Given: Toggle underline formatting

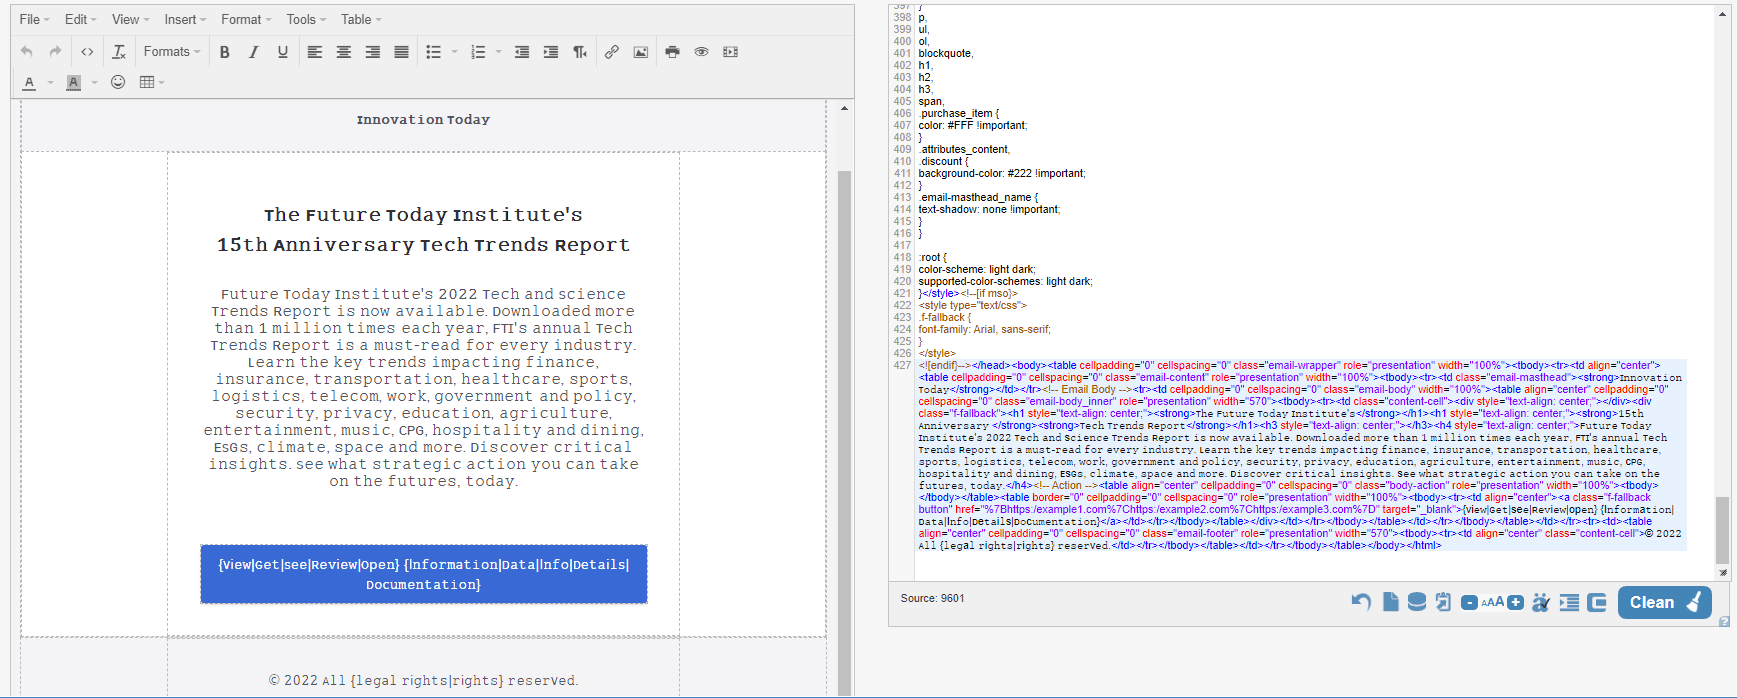Looking at the screenshot, I should [283, 52].
